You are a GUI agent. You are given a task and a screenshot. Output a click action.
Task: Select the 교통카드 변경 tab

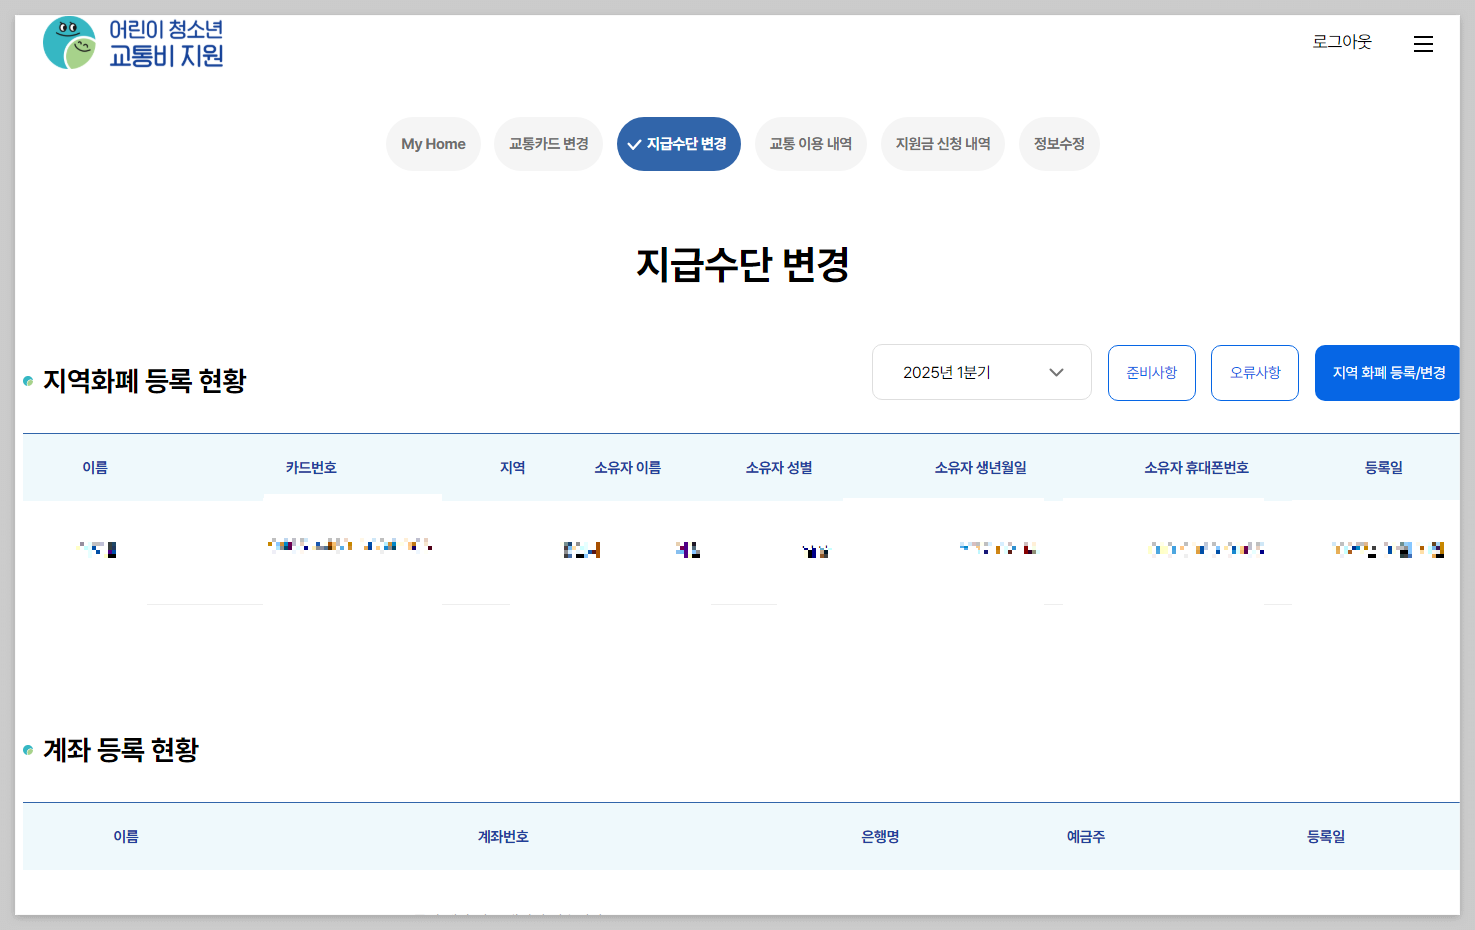click(548, 144)
